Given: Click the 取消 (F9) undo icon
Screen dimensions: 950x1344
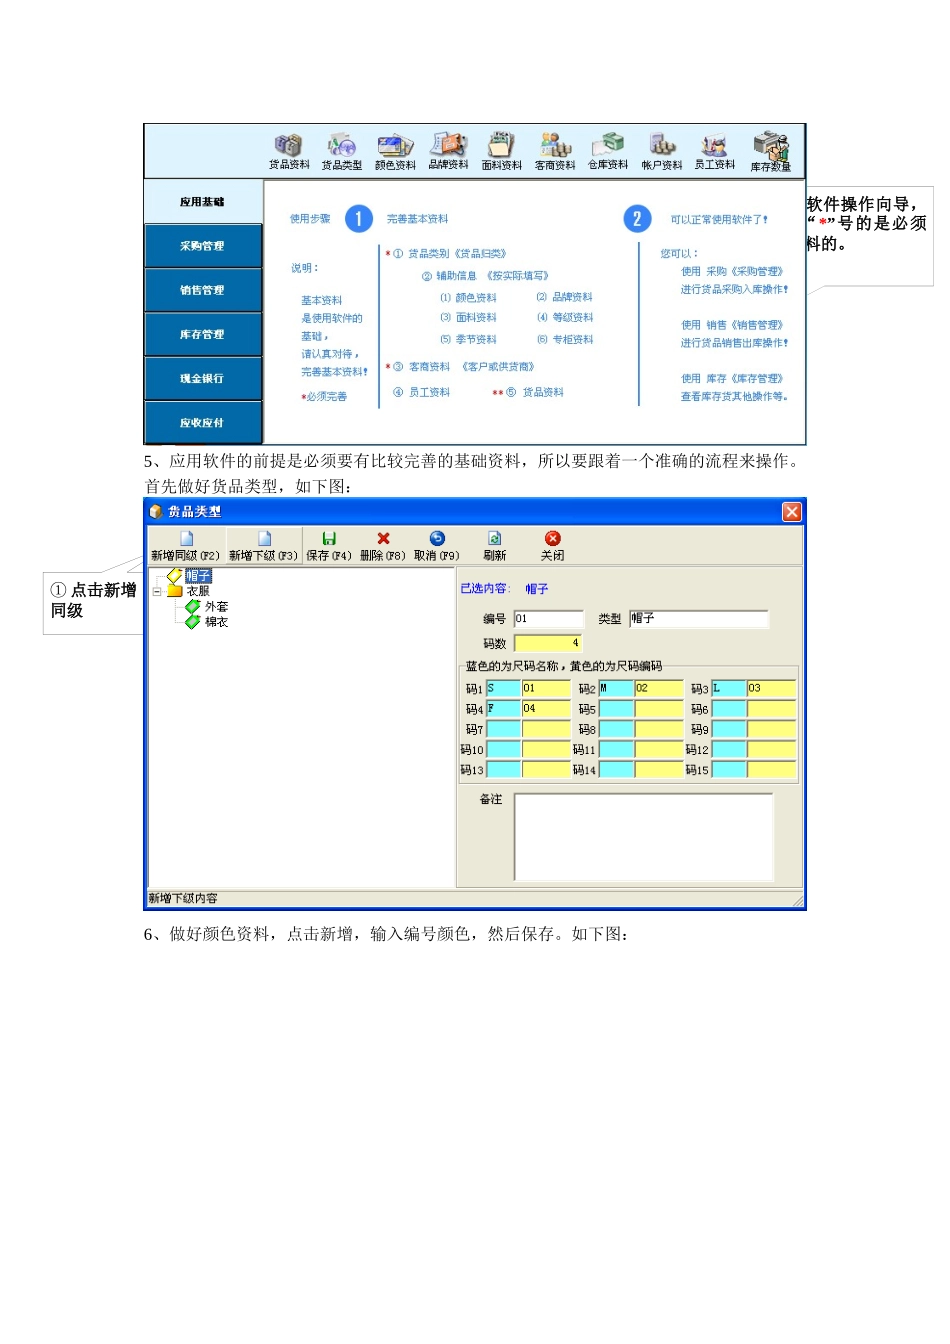Looking at the screenshot, I should coord(437,546).
